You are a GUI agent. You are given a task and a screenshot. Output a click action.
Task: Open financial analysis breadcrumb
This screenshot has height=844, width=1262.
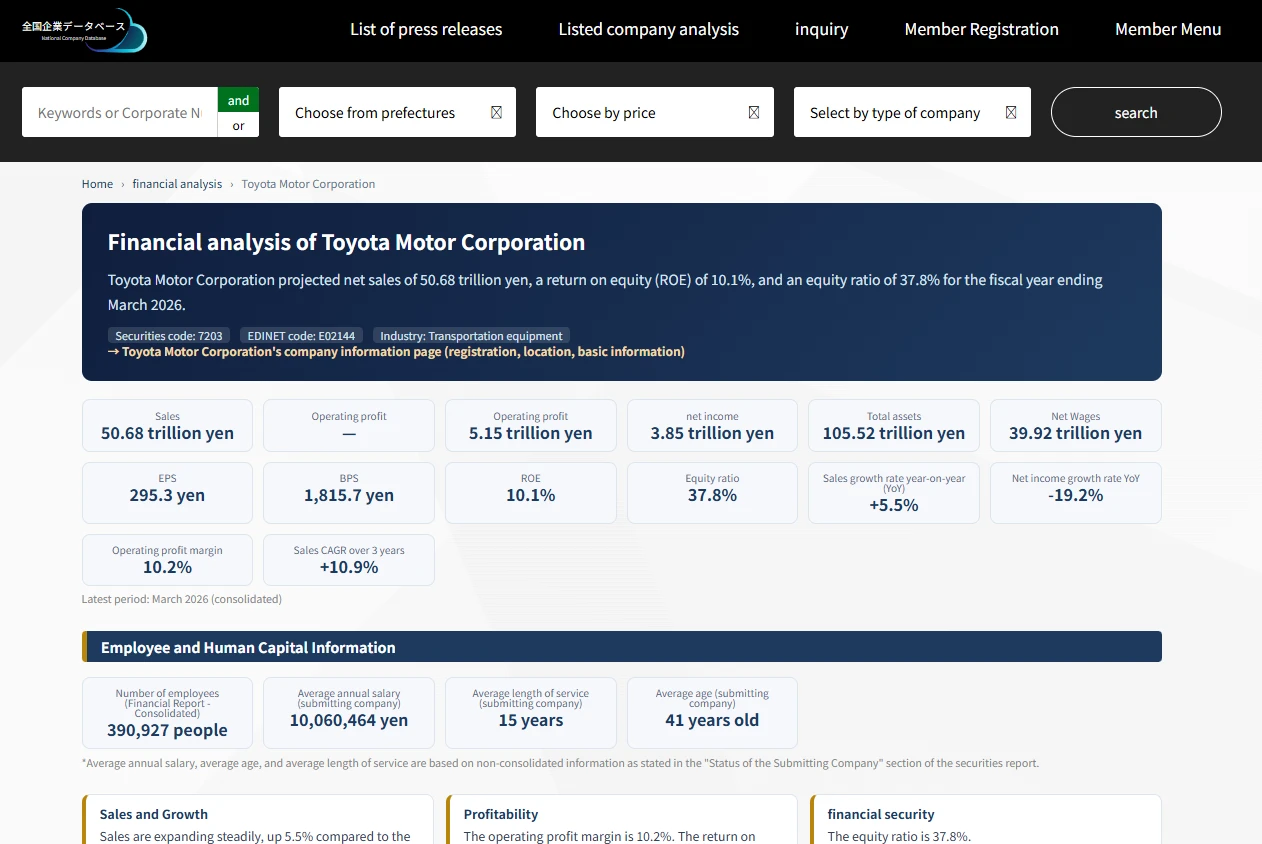[x=177, y=184]
